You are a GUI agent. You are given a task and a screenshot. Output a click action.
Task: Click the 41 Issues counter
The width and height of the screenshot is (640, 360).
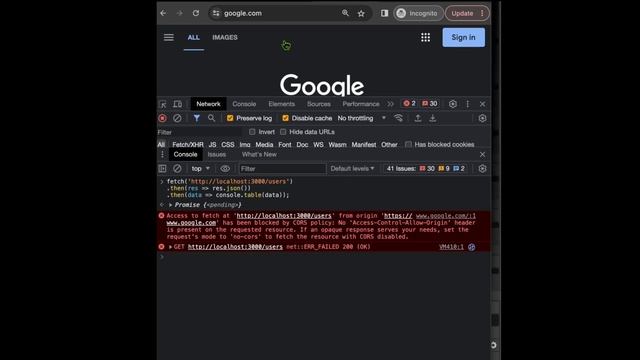click(x=426, y=169)
